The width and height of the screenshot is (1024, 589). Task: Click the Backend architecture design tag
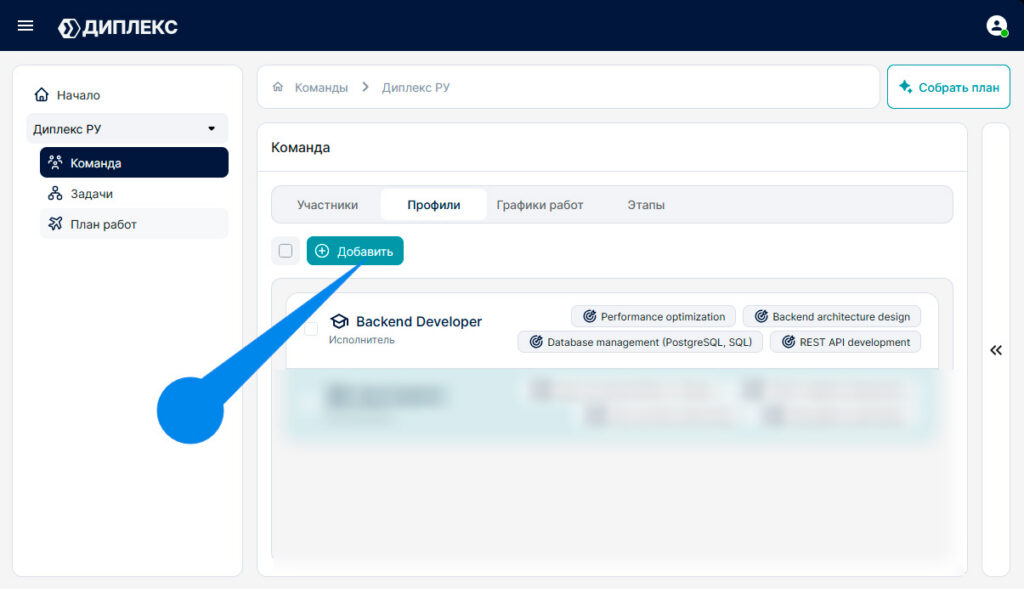832,317
